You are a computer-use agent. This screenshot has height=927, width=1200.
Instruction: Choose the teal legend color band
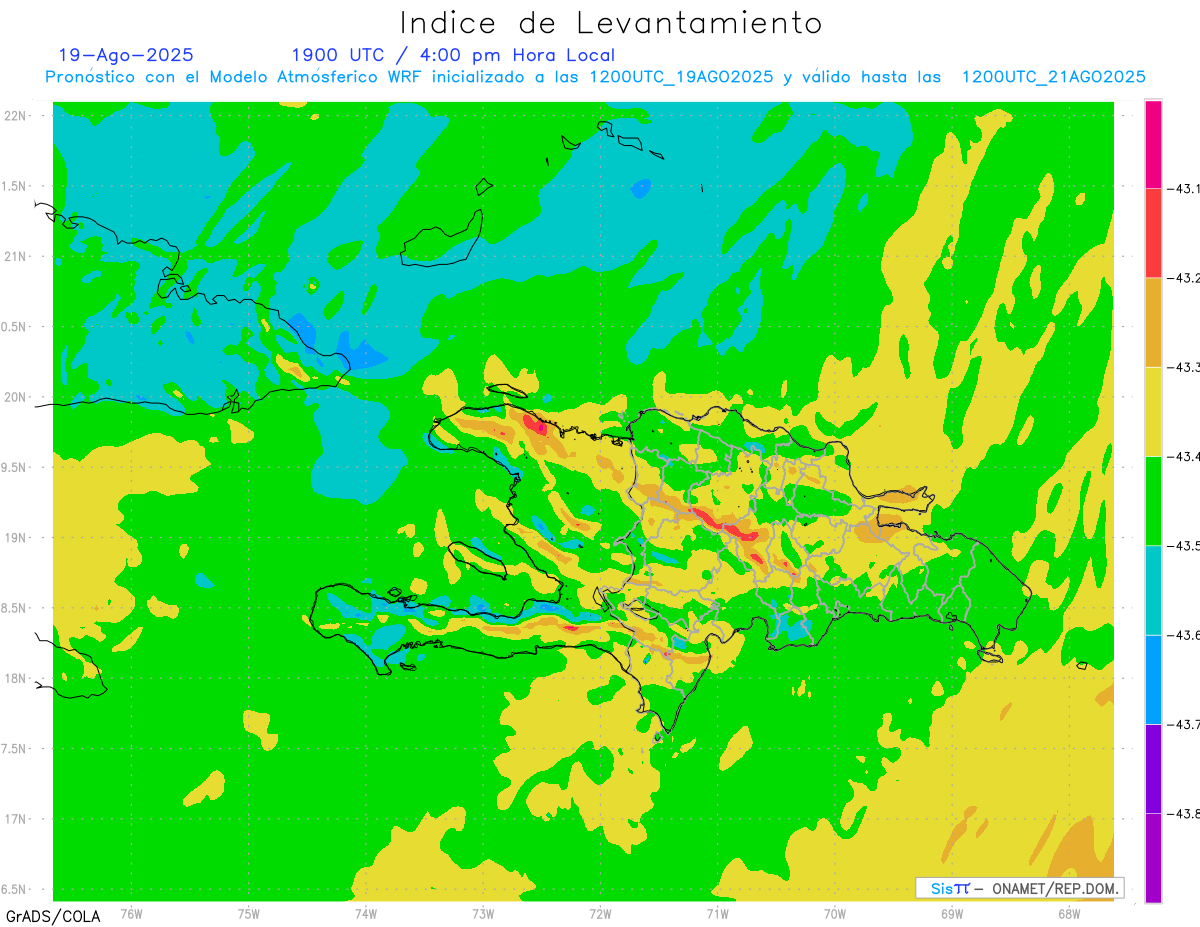click(1153, 589)
